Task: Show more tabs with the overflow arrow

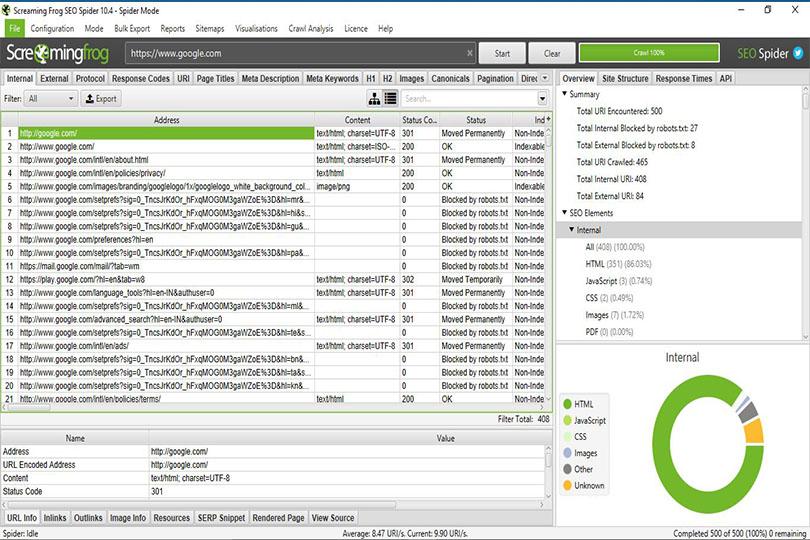Action: pos(545,78)
